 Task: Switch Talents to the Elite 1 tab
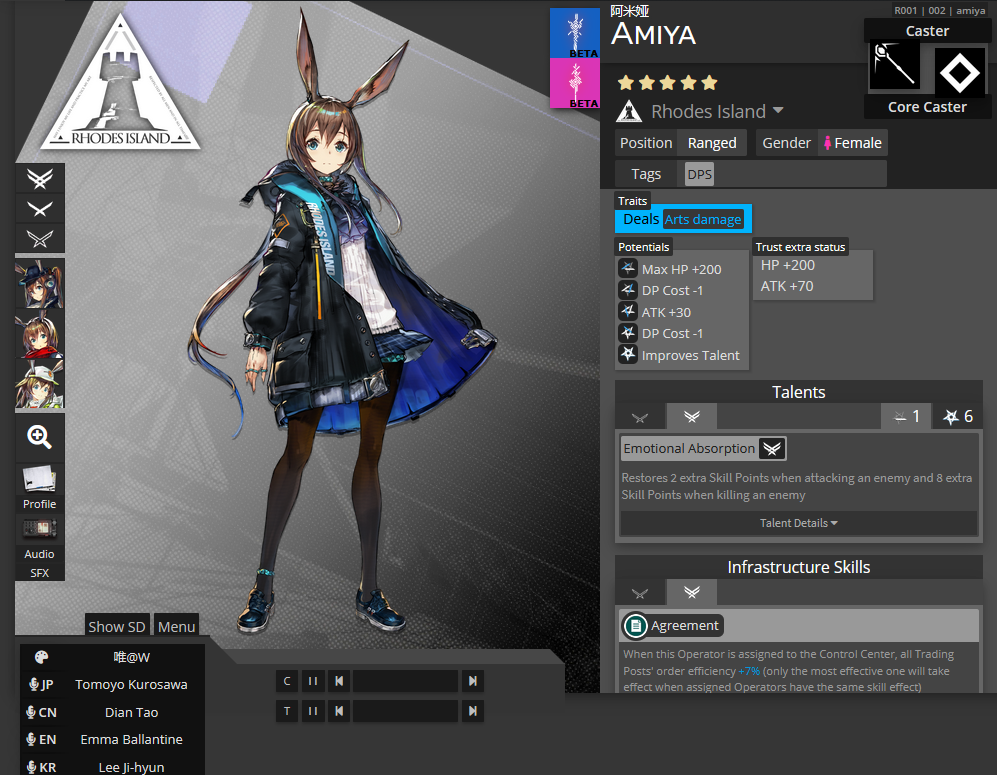coord(640,417)
